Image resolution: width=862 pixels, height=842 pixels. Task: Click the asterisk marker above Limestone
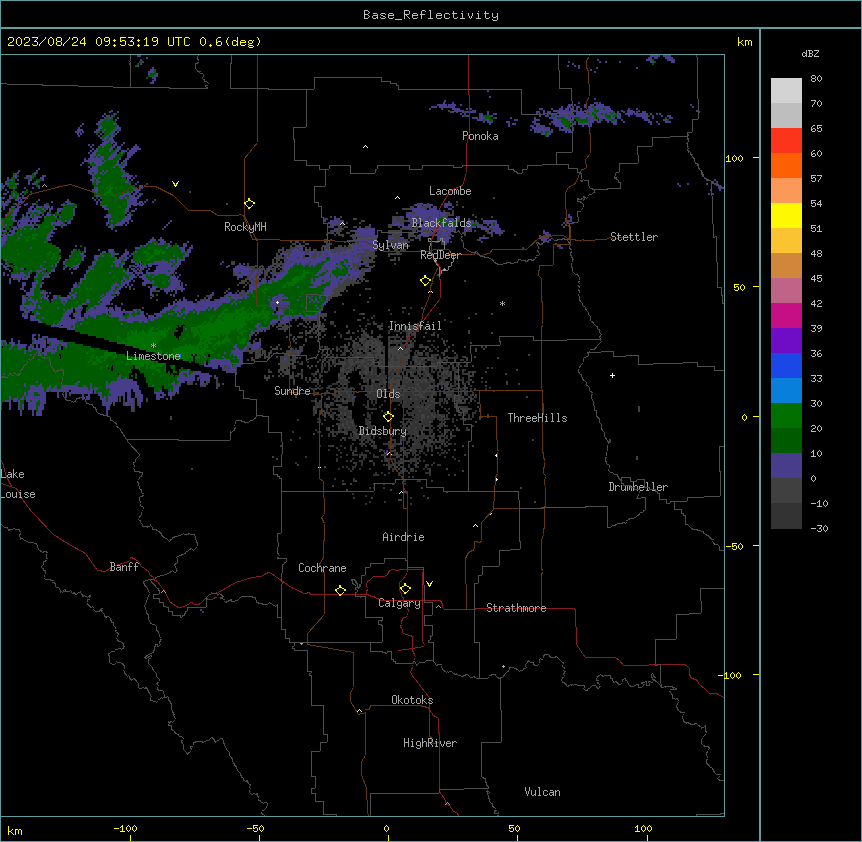pyautogui.click(x=153, y=346)
